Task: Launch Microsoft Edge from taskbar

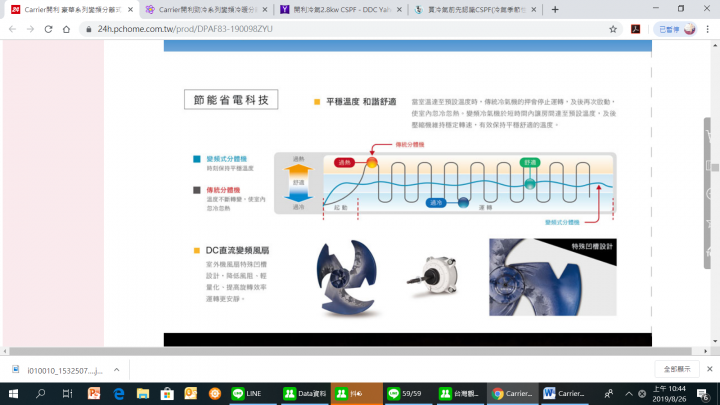Action: click(x=118, y=394)
